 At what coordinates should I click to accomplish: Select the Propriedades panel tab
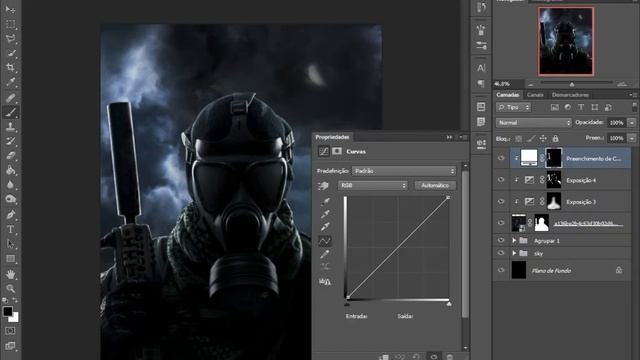[x=332, y=137]
